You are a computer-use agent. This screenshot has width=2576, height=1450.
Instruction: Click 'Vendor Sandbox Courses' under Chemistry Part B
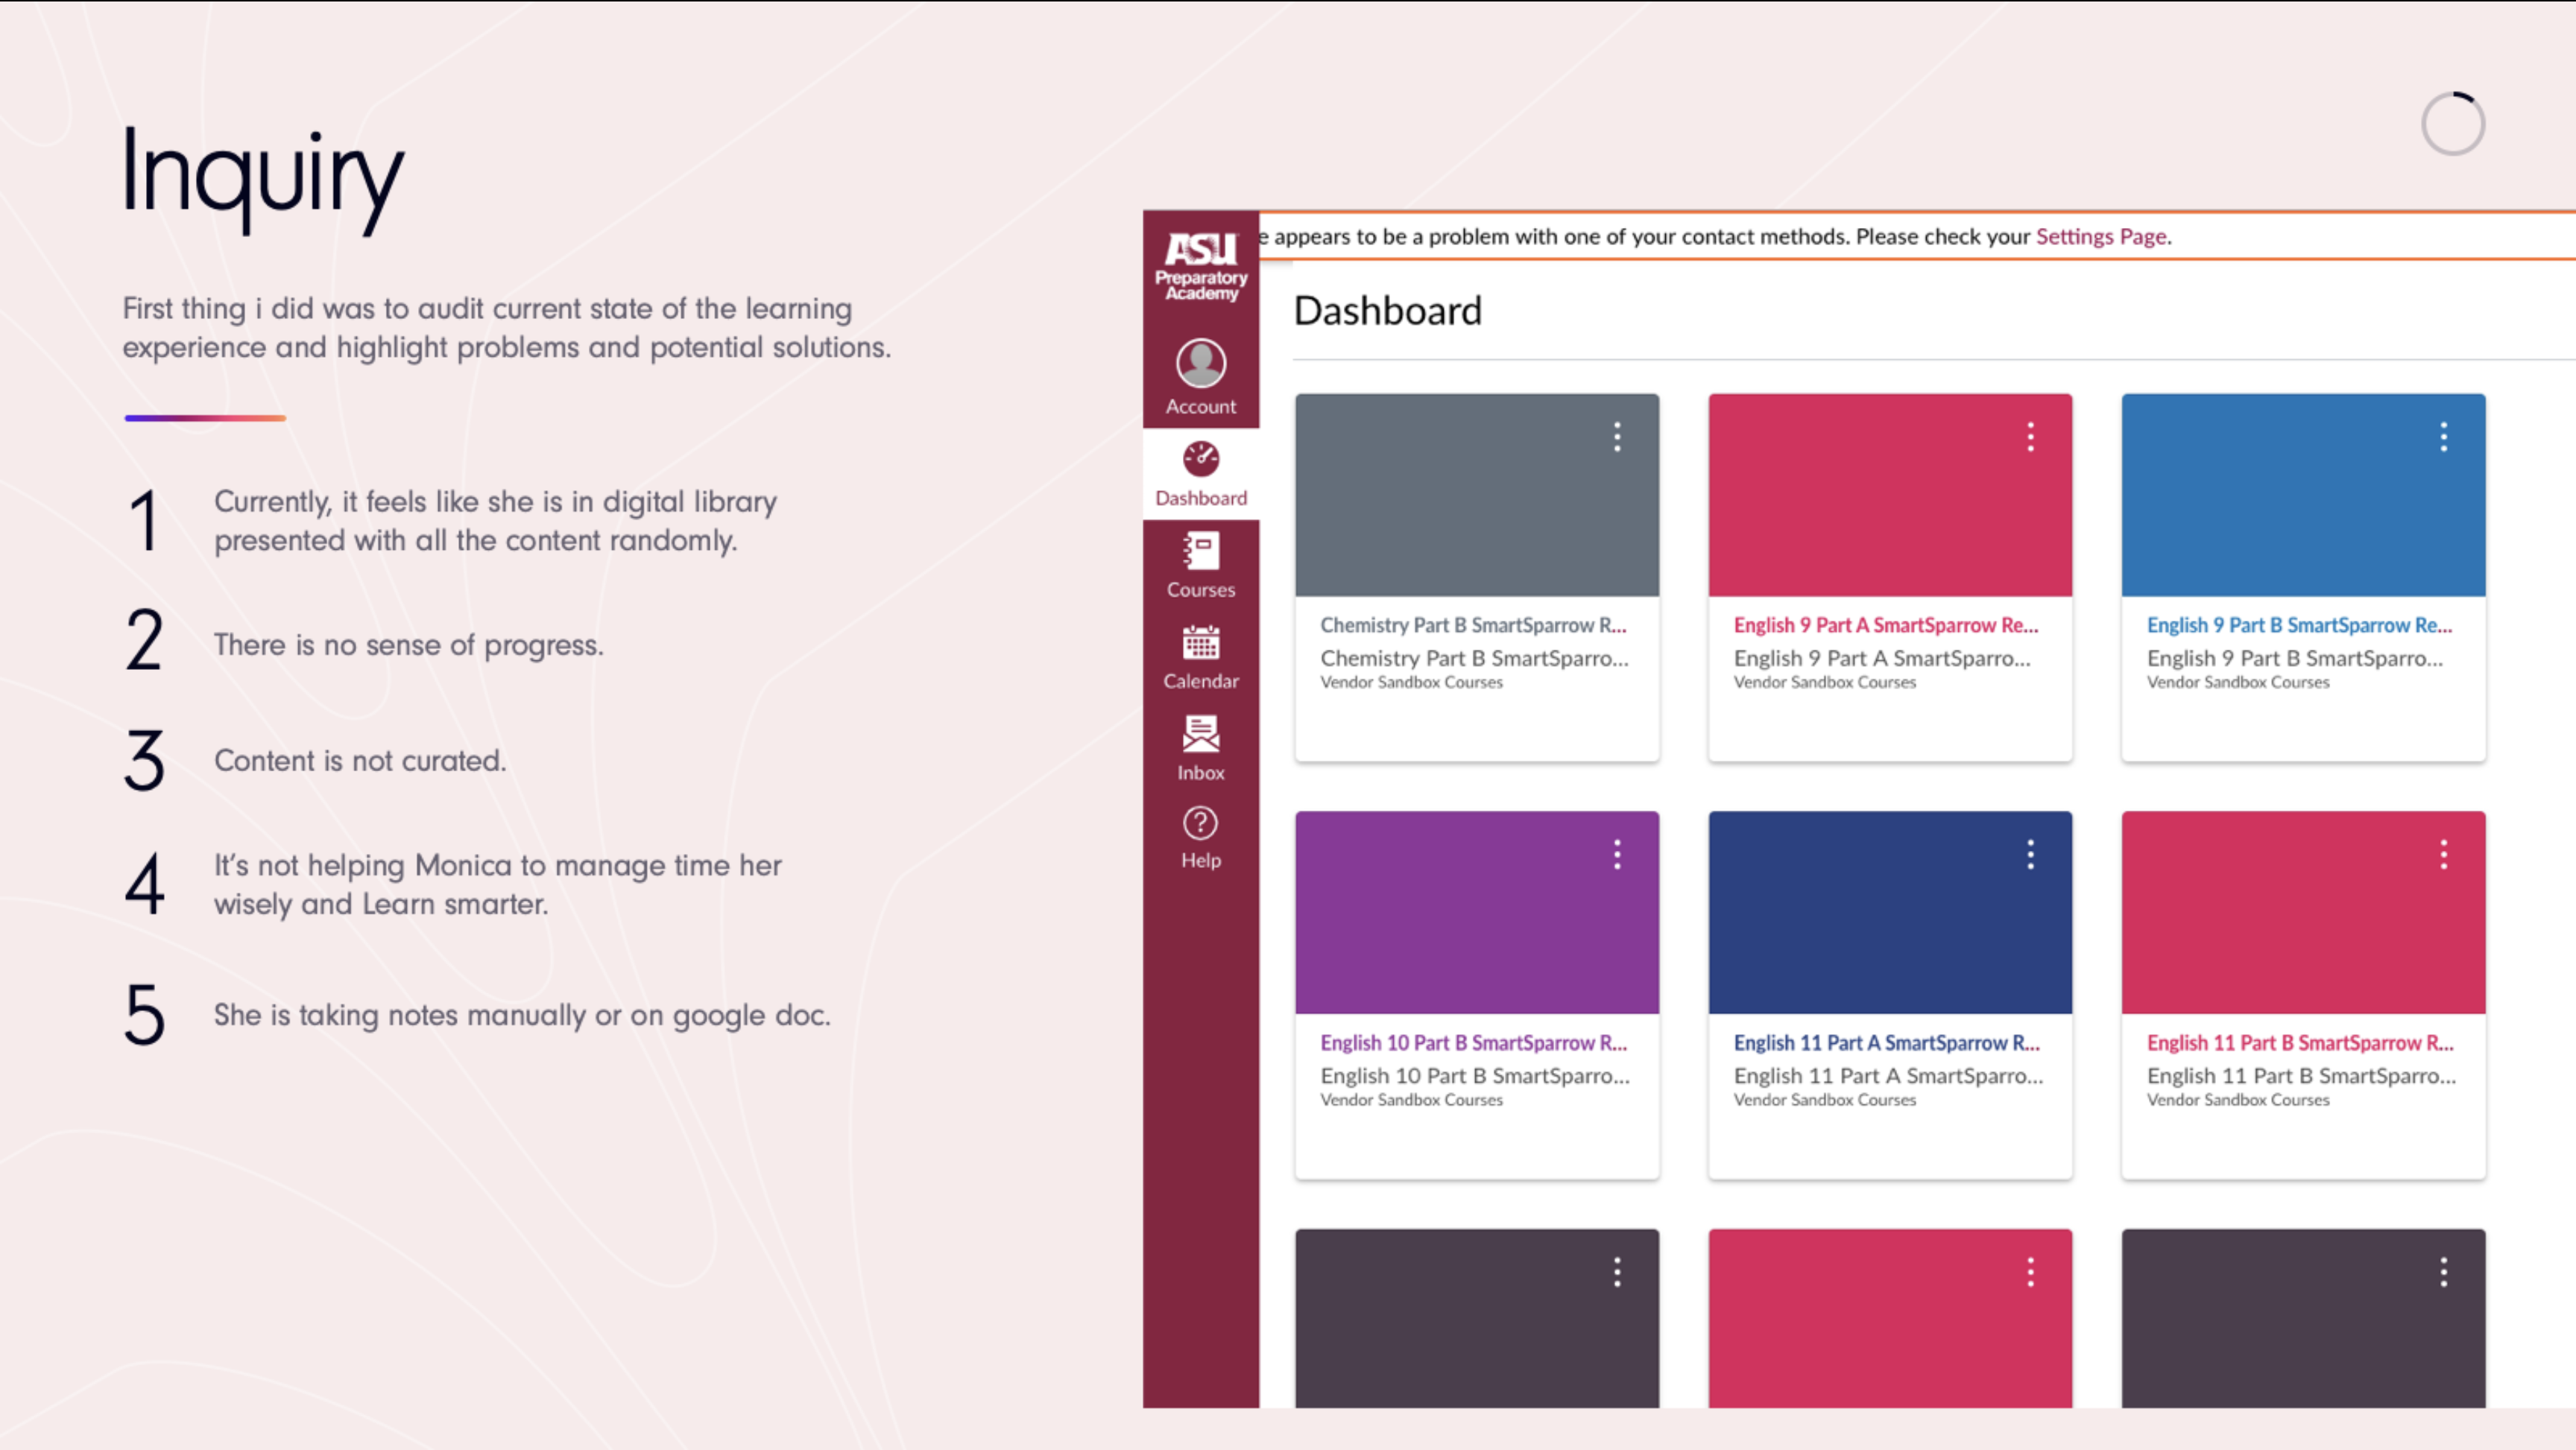point(1411,682)
